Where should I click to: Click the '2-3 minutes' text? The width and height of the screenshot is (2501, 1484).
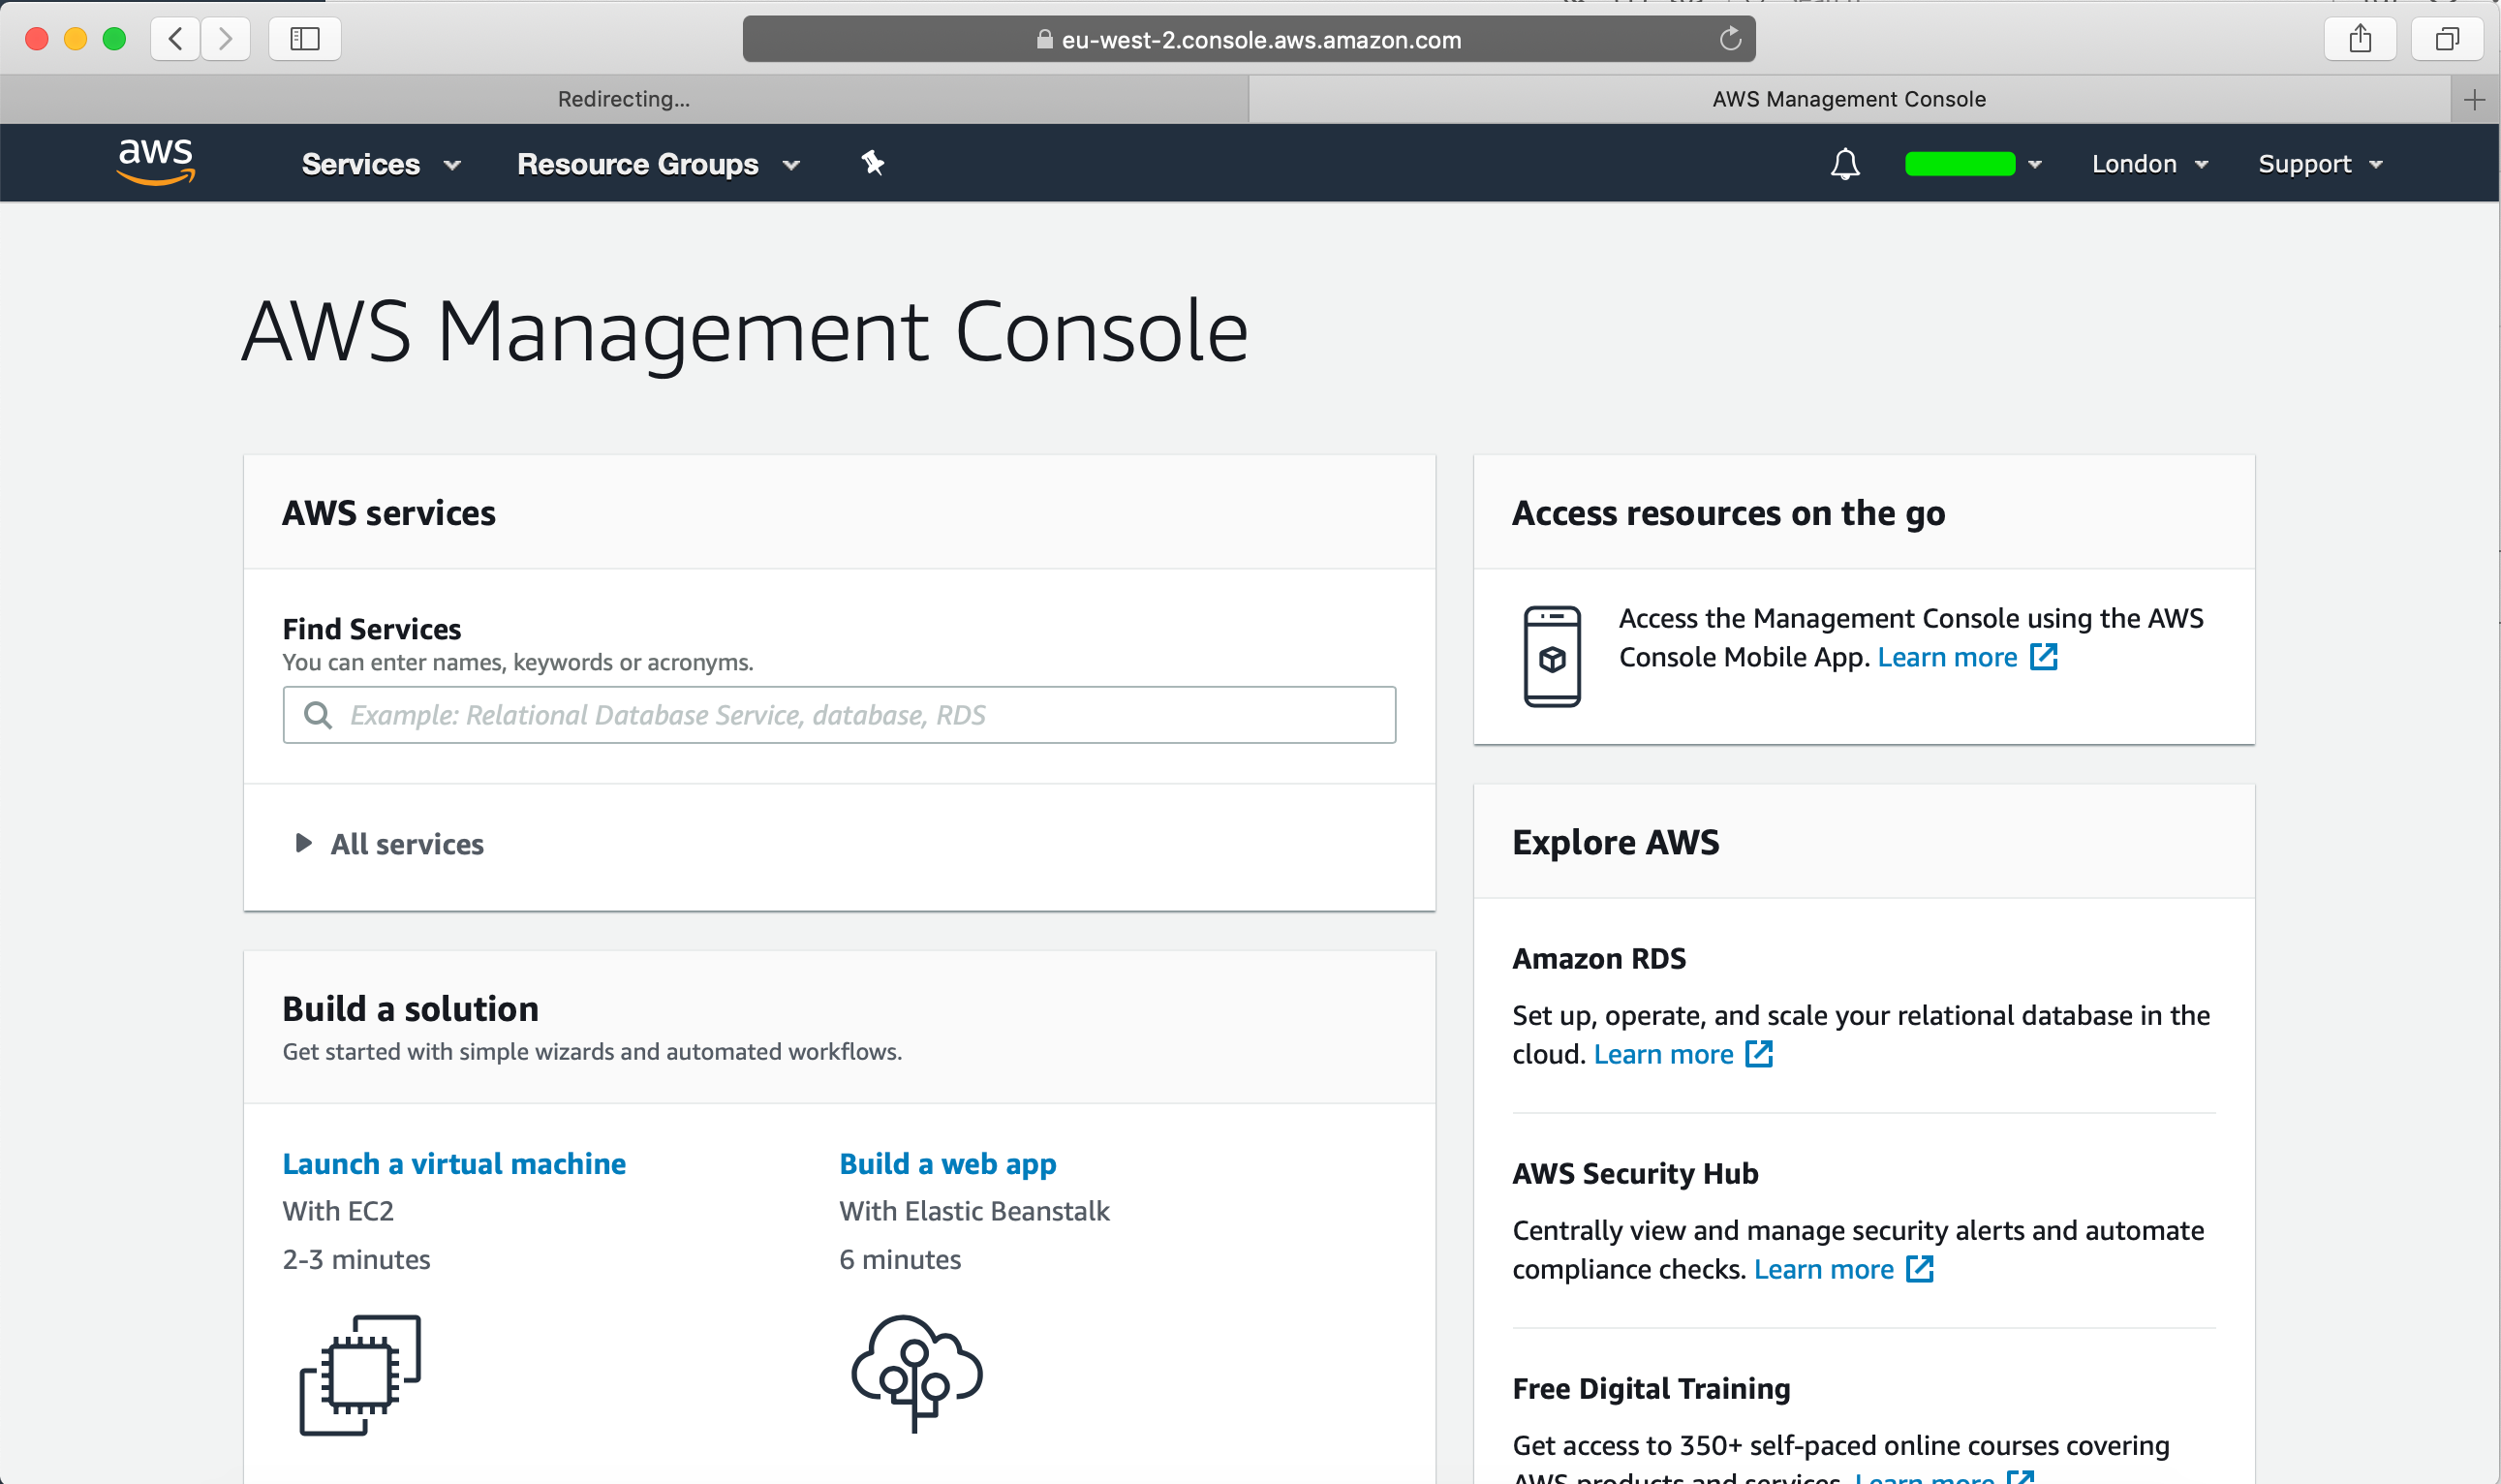coord(356,1259)
